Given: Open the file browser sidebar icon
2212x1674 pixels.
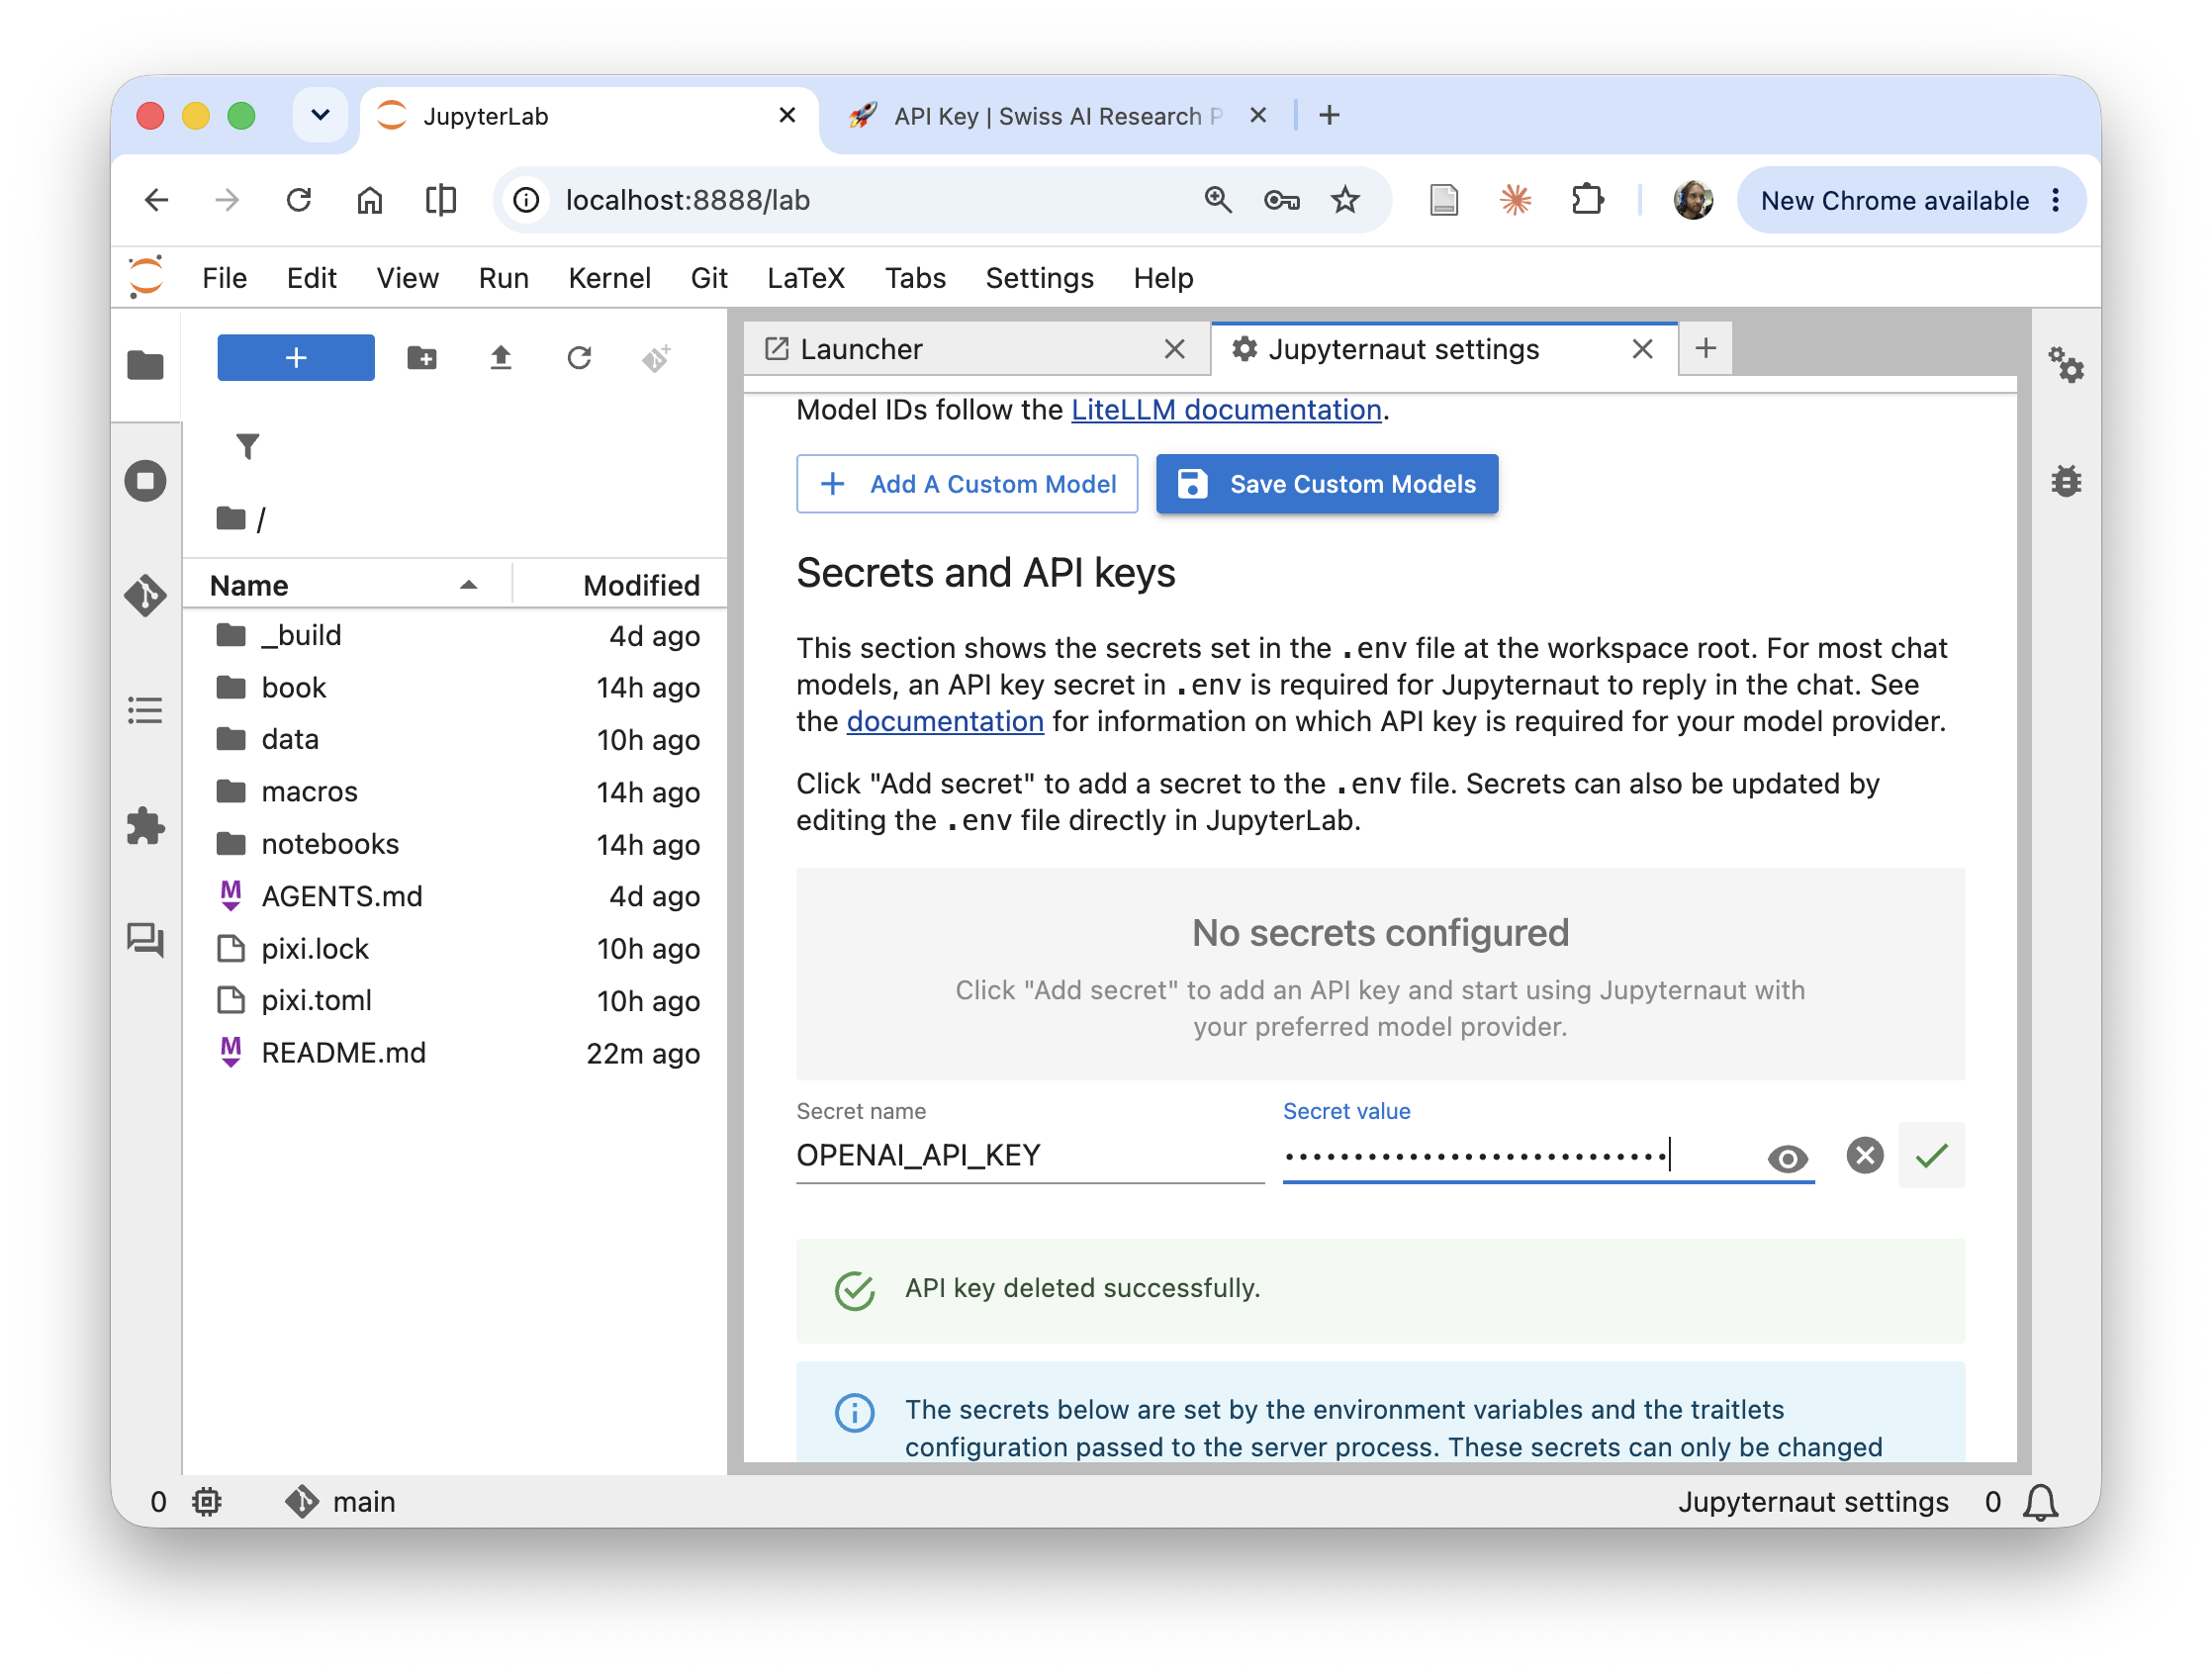Looking at the screenshot, I should coord(145,365).
